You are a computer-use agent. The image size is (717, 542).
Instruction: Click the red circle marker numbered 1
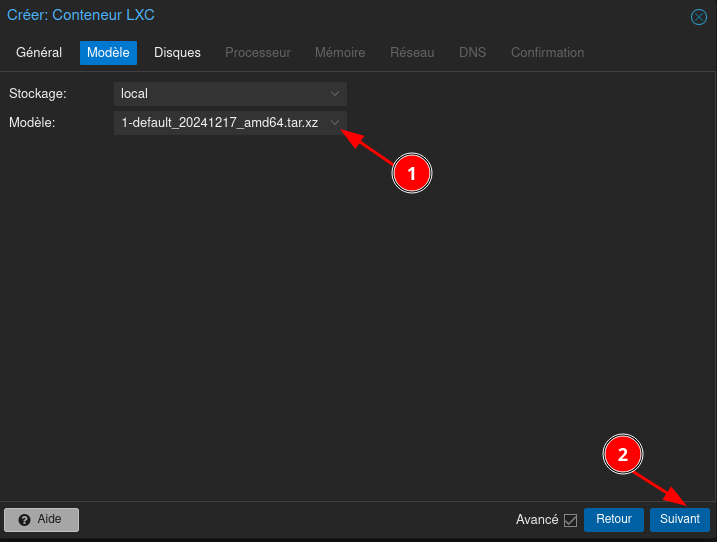pyautogui.click(x=411, y=174)
